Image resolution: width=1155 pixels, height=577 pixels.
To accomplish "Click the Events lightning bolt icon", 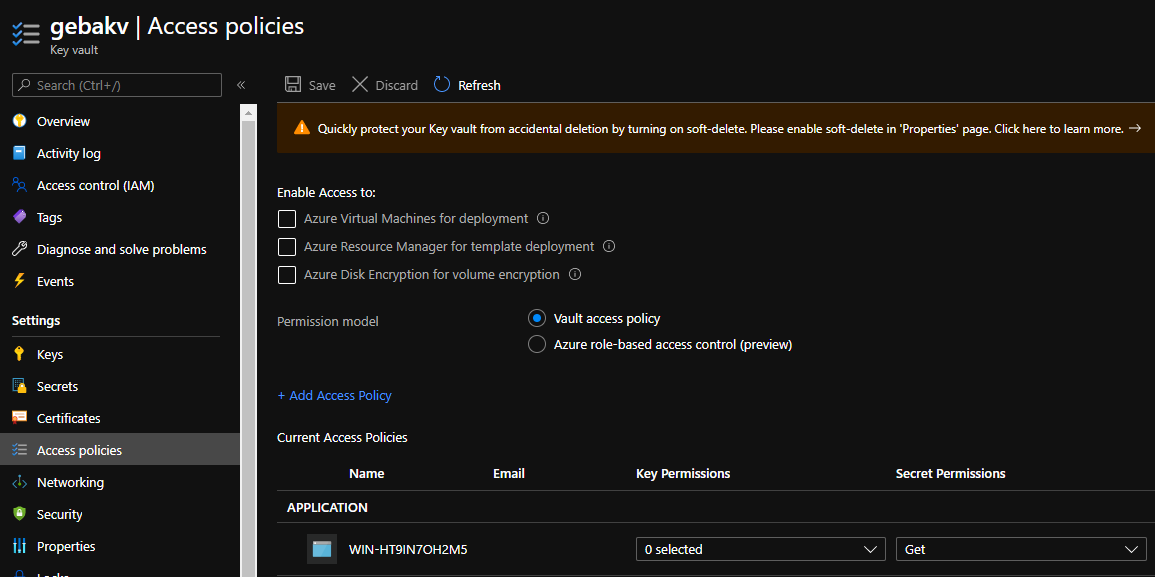I will click(19, 281).
